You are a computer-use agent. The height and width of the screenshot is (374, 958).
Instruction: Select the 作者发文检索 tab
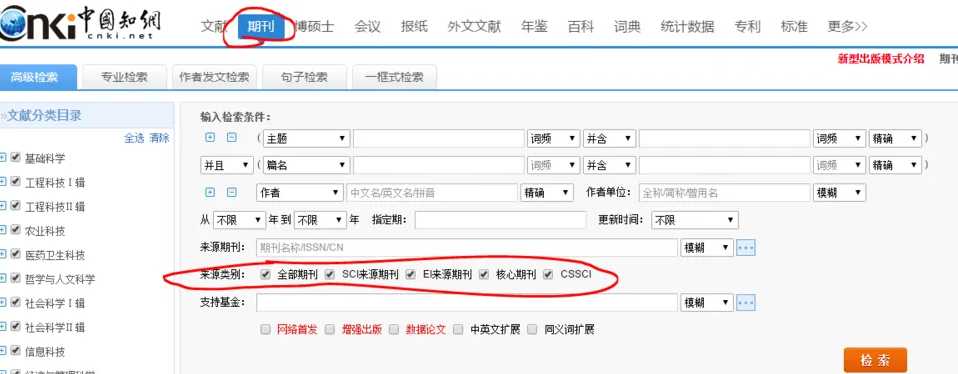214,77
